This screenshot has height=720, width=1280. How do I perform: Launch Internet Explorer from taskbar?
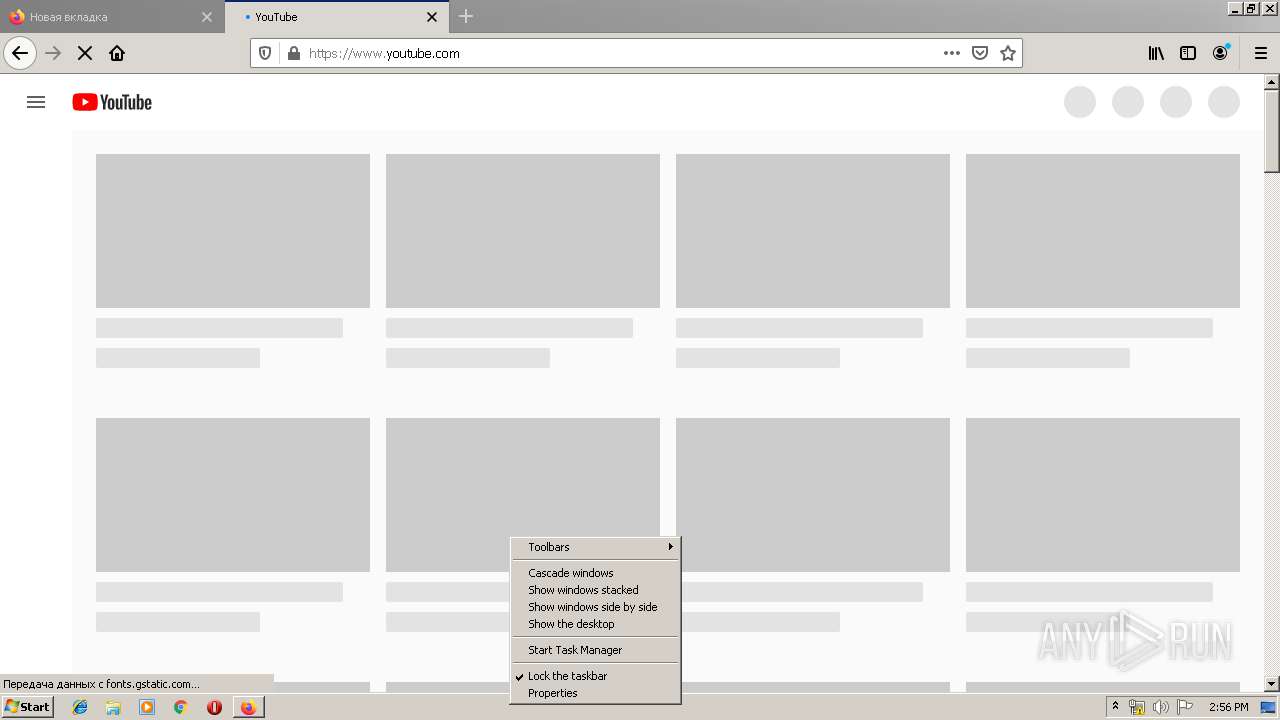80,707
